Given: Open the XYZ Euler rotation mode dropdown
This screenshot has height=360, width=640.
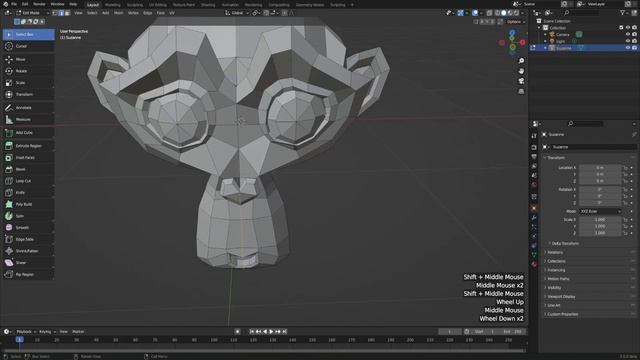Looking at the screenshot, I should 600,211.
